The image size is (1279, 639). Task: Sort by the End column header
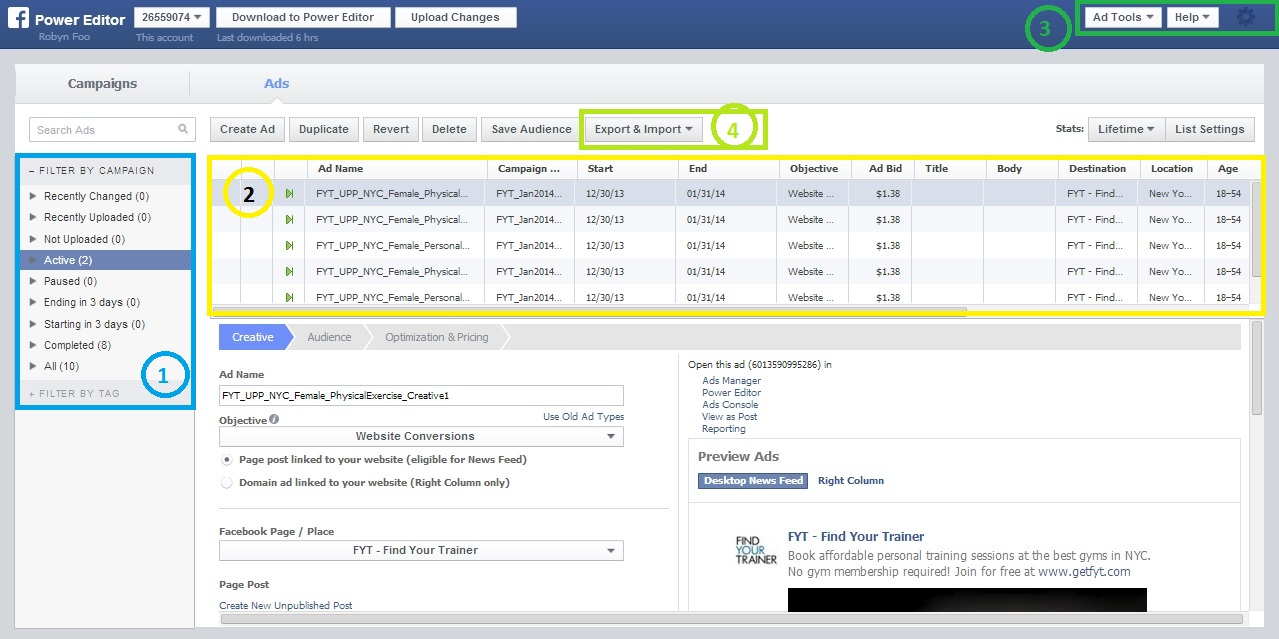pyautogui.click(x=727, y=169)
